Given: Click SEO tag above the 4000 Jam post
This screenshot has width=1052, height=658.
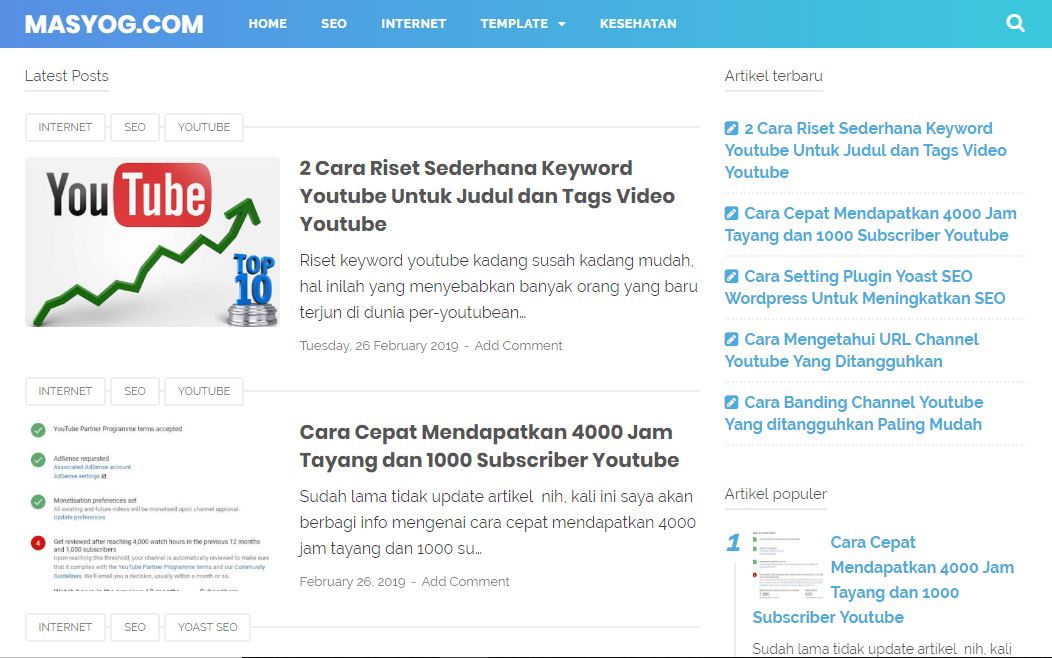Looking at the screenshot, I should 135,391.
